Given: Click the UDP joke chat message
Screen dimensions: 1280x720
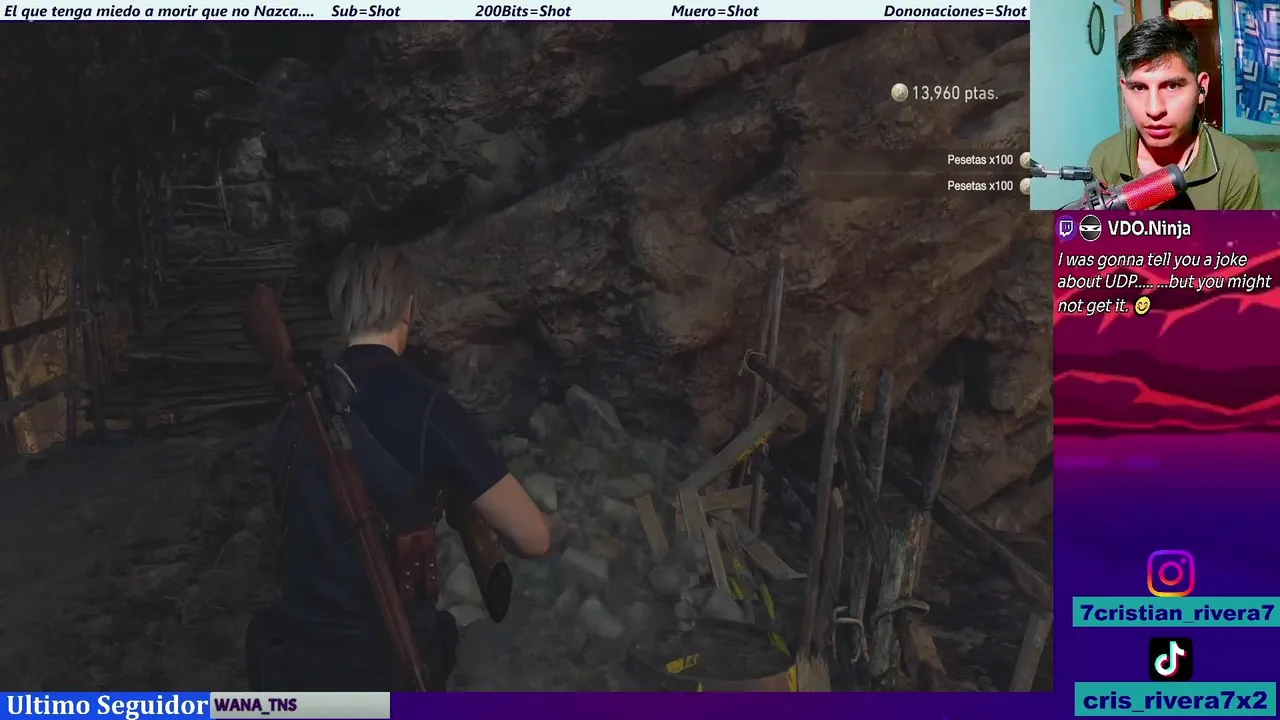Looking at the screenshot, I should 1164,283.
